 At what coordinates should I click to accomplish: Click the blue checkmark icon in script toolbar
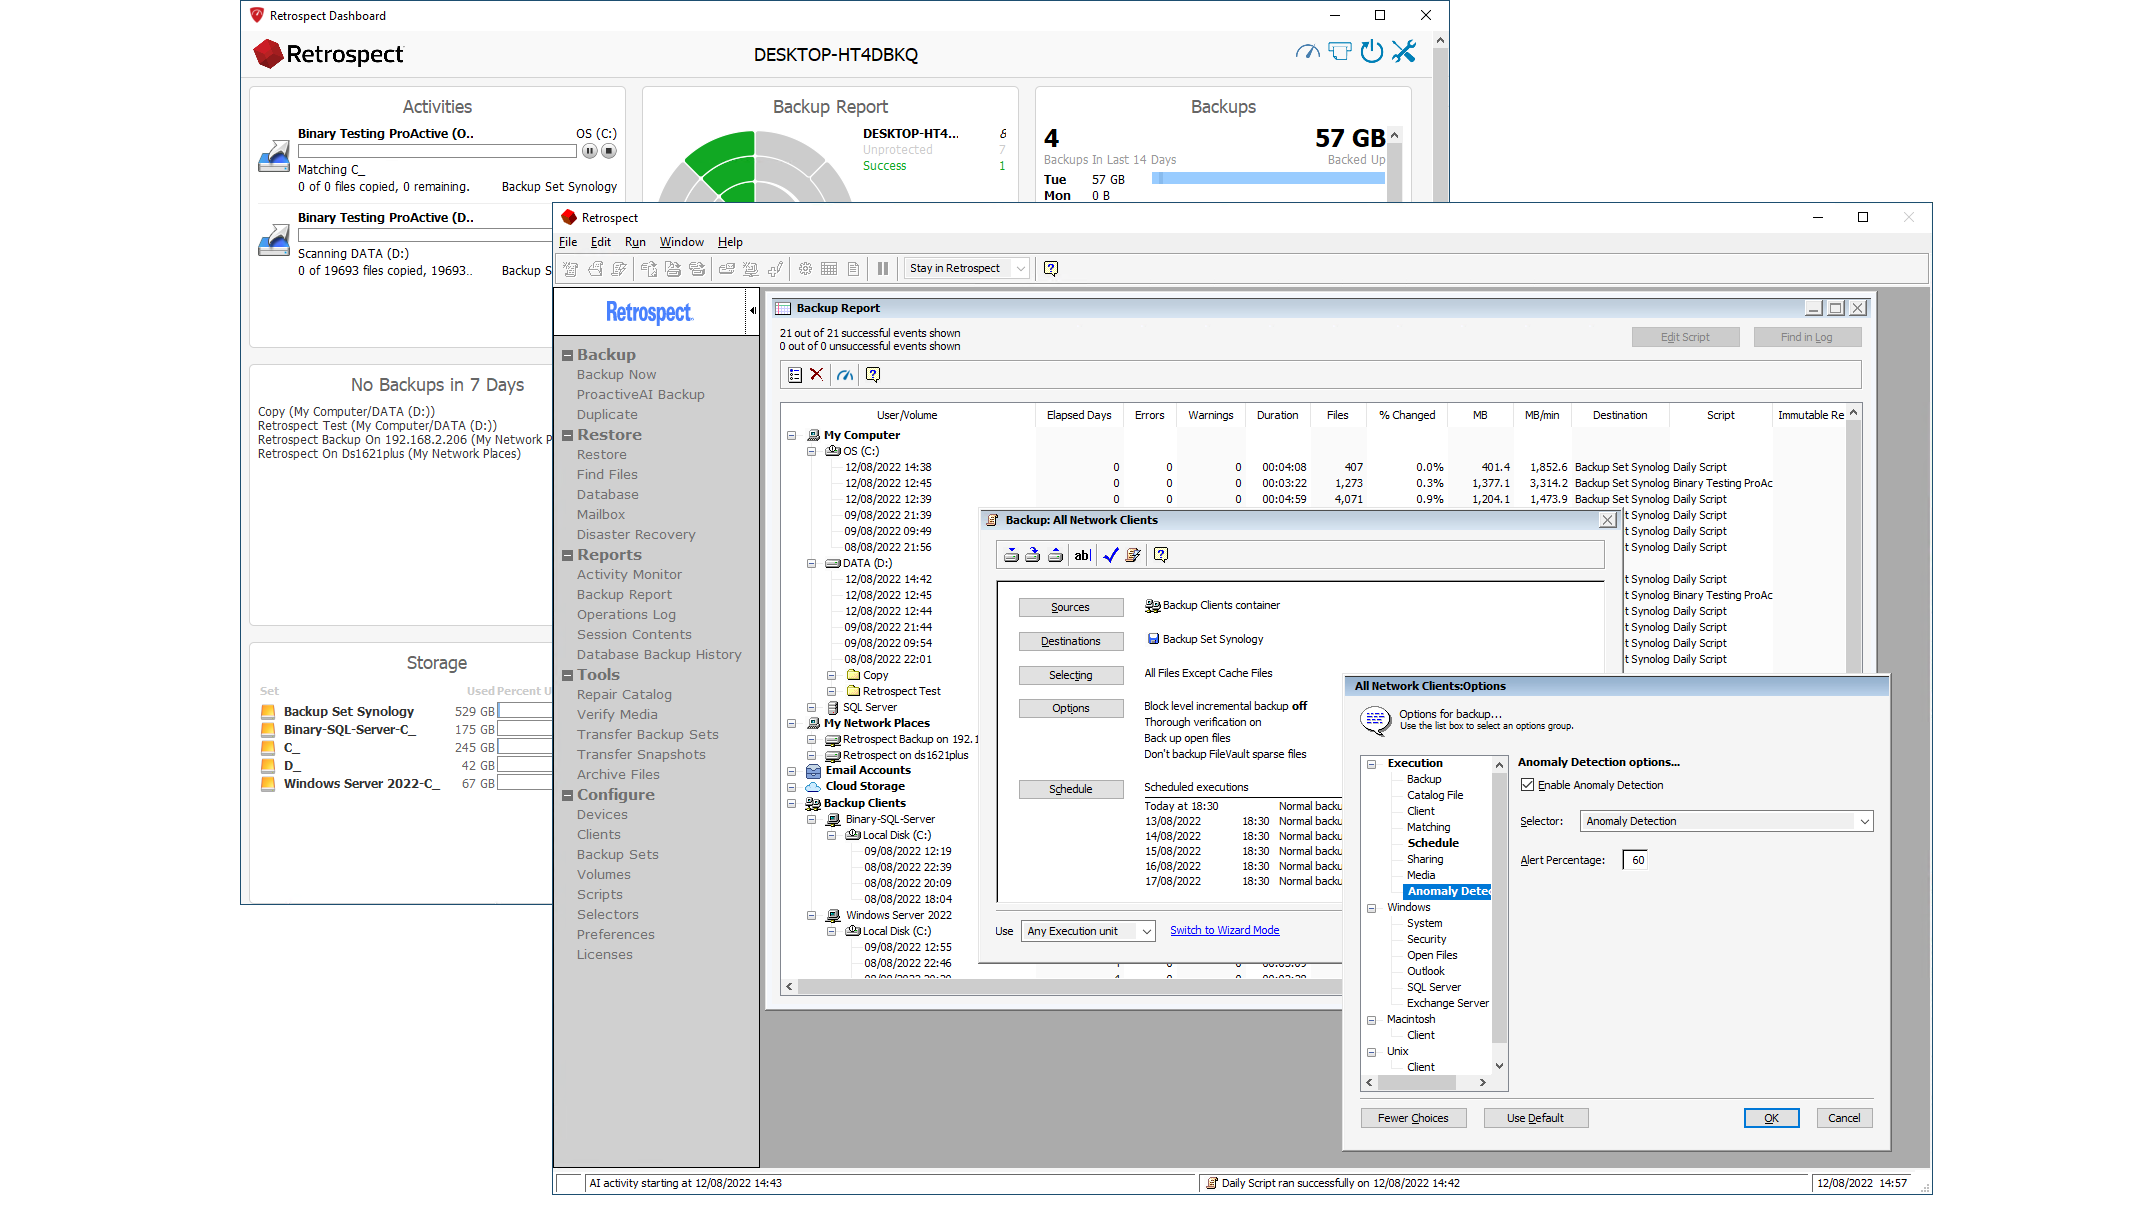pyautogui.click(x=1111, y=556)
